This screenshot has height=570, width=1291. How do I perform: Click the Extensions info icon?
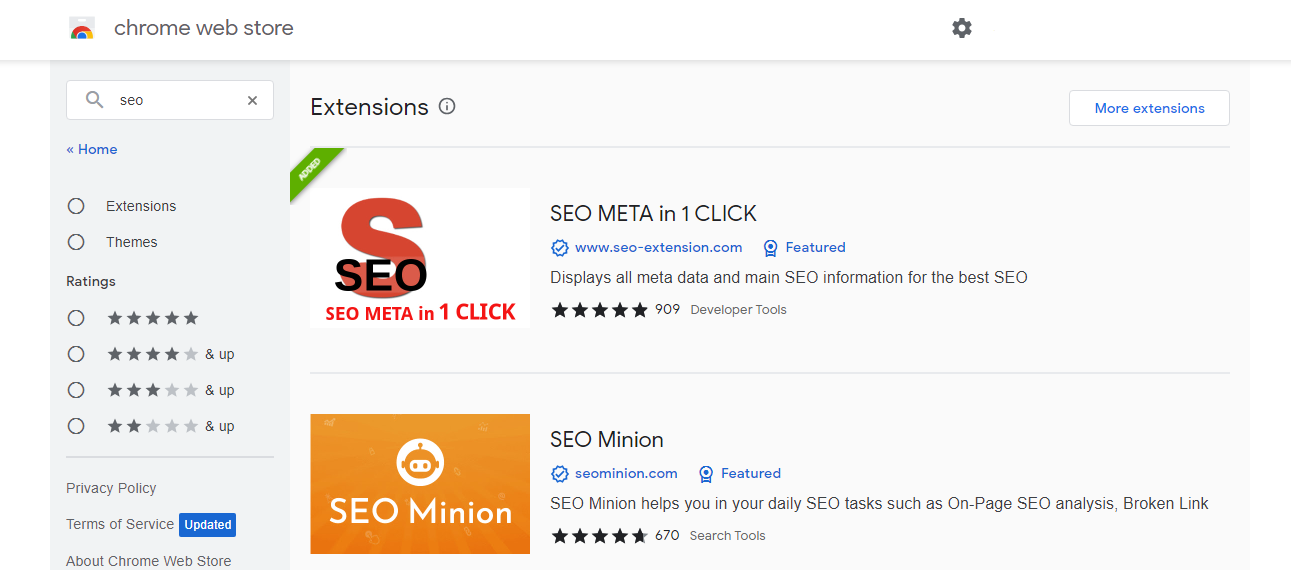(x=447, y=106)
